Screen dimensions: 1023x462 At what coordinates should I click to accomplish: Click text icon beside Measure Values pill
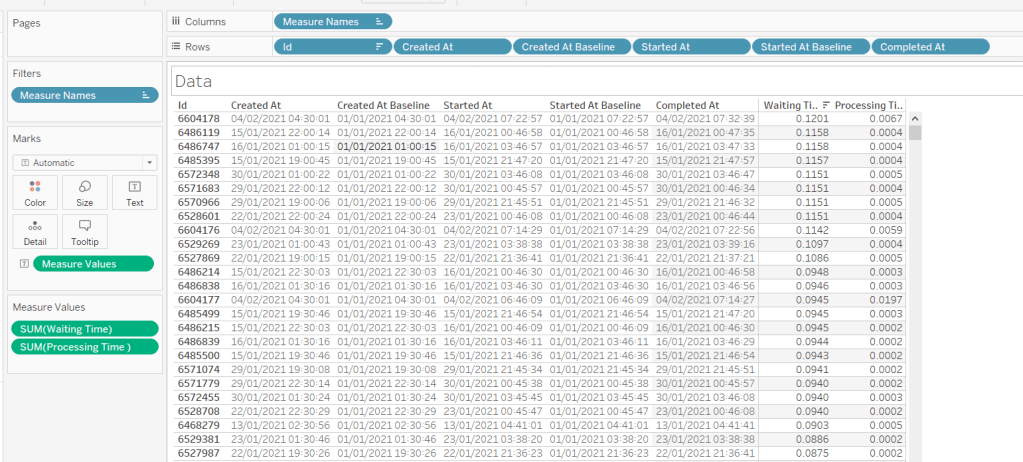23,264
